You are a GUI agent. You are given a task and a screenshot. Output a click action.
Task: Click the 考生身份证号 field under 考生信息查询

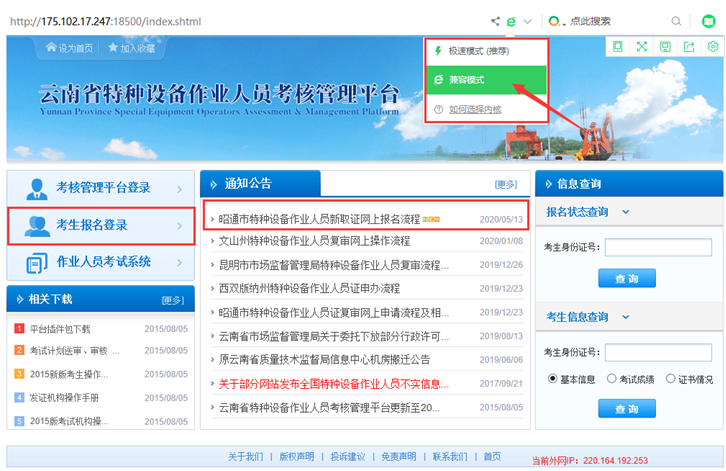click(643, 352)
